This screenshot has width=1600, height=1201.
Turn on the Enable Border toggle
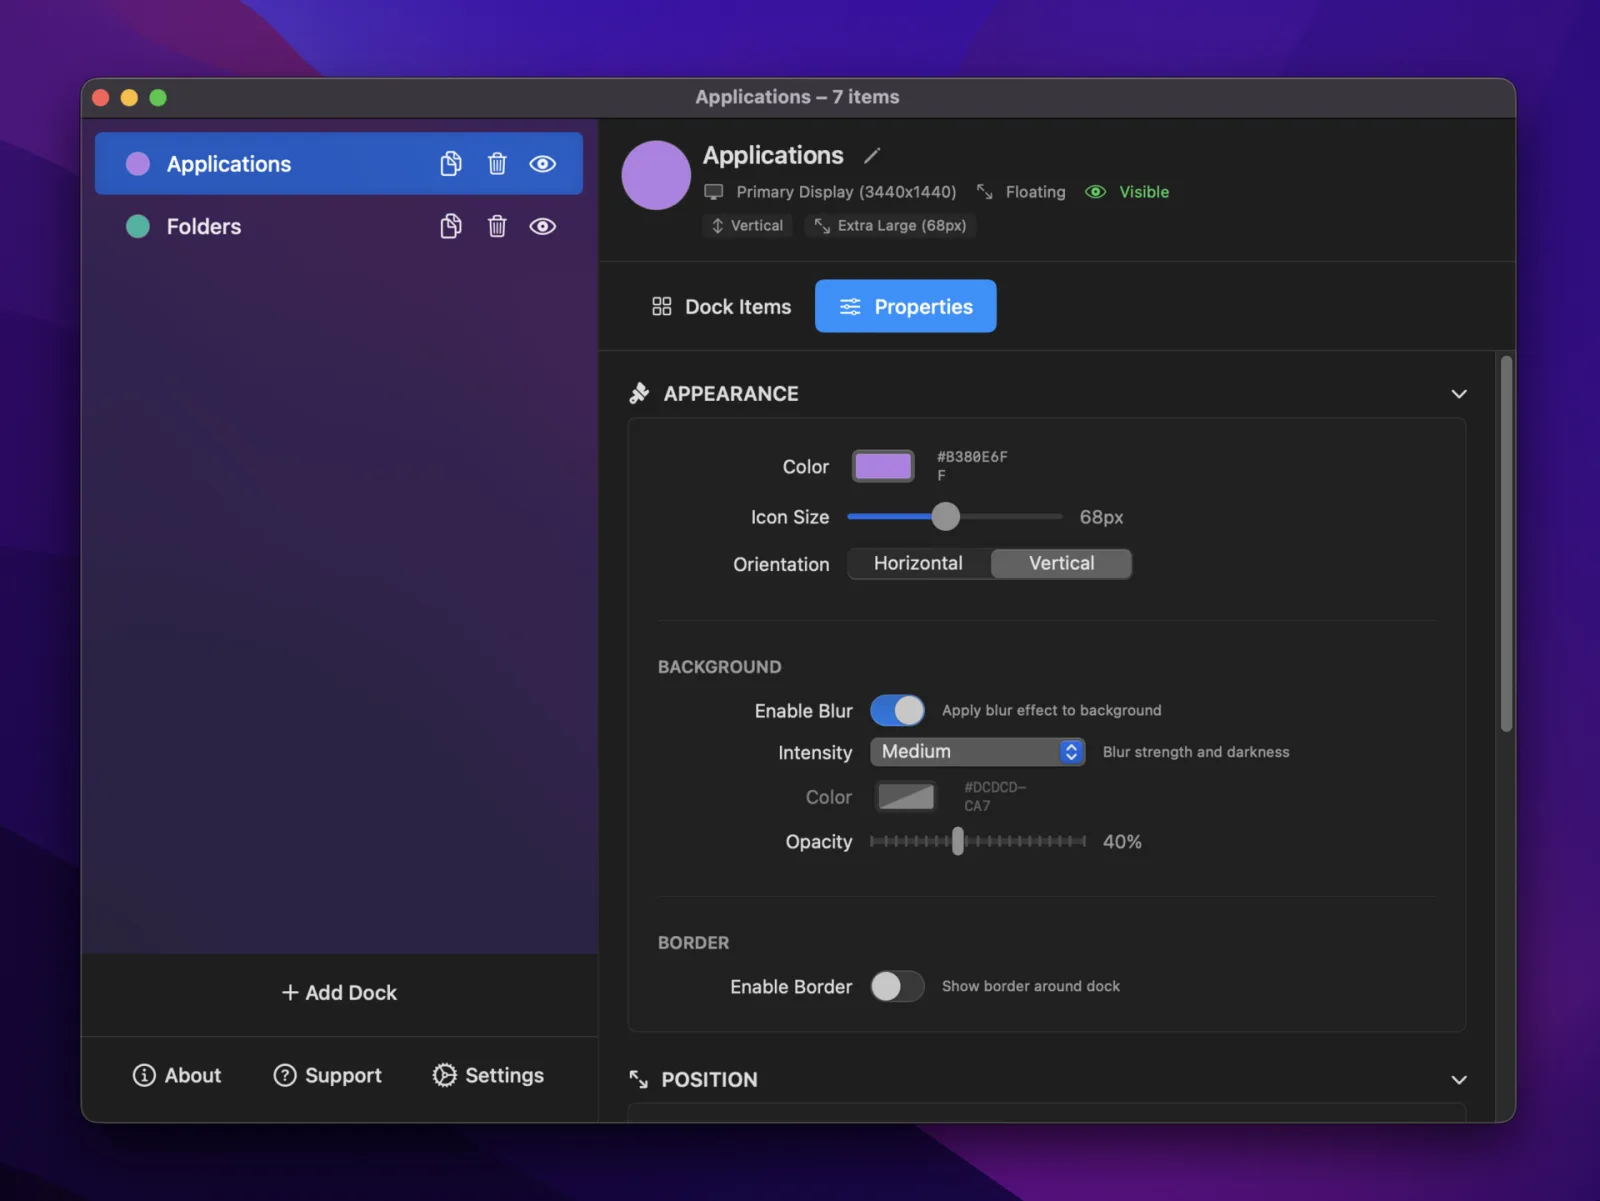(897, 987)
